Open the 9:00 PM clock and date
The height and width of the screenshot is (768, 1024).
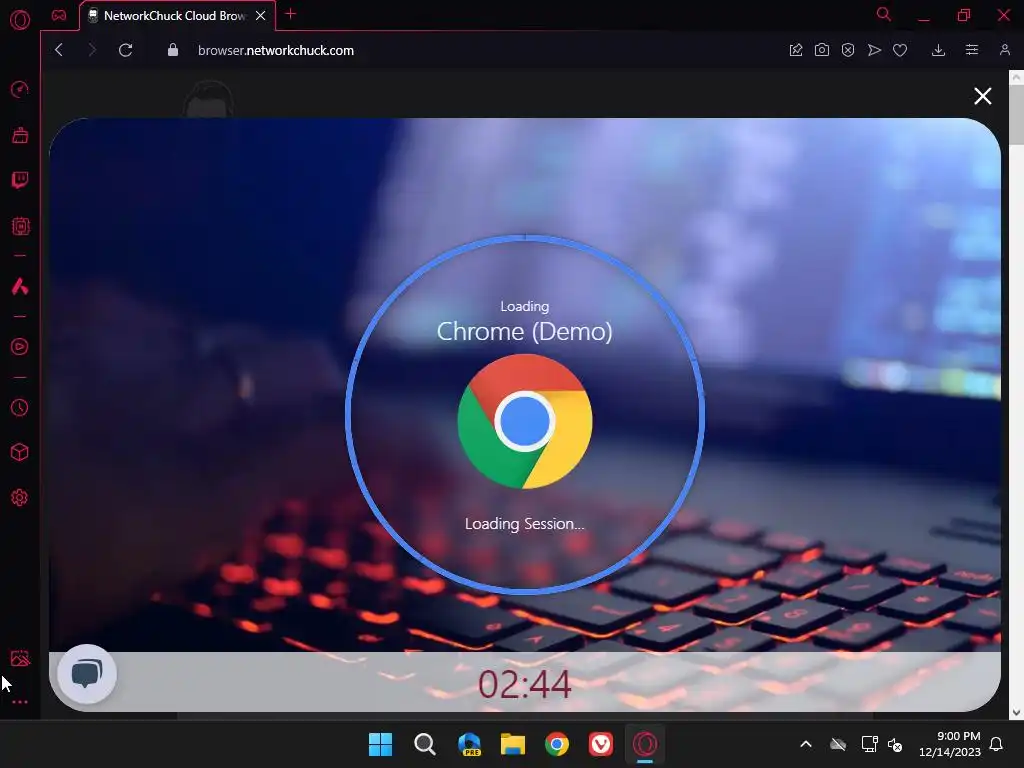tap(950, 744)
